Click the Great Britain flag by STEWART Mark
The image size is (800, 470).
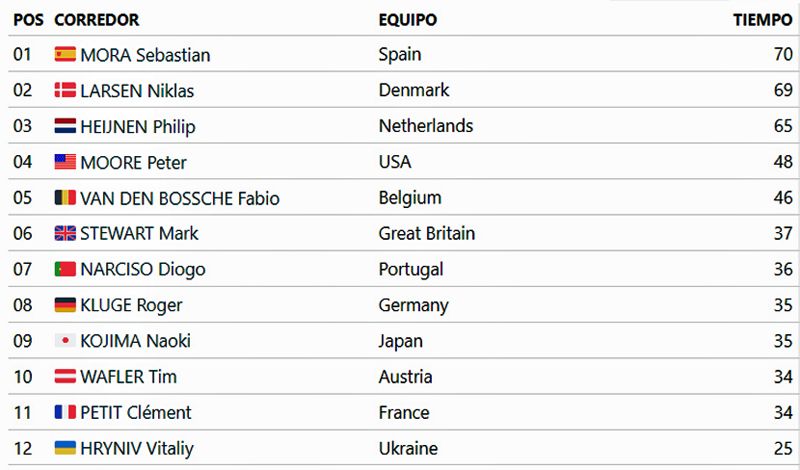pos(65,233)
